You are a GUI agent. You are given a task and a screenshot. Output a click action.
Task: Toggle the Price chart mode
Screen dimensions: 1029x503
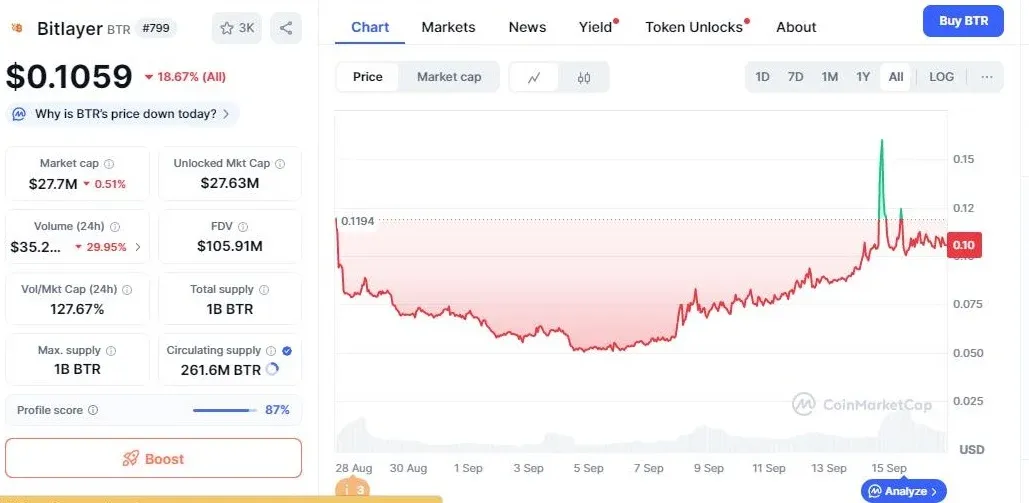click(368, 77)
